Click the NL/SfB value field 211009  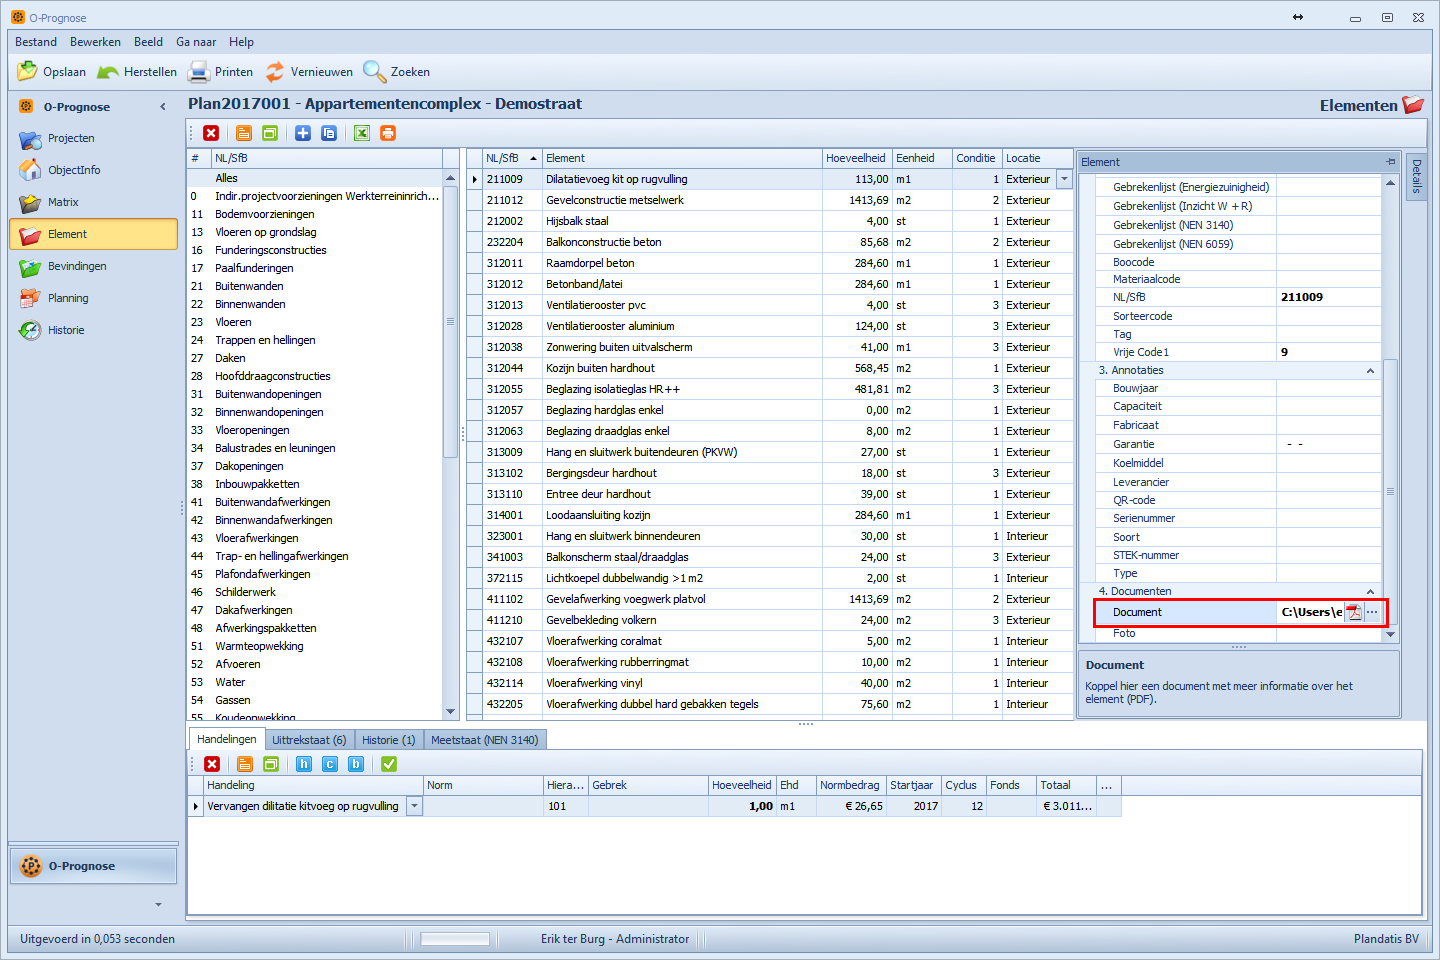pos(1328,297)
